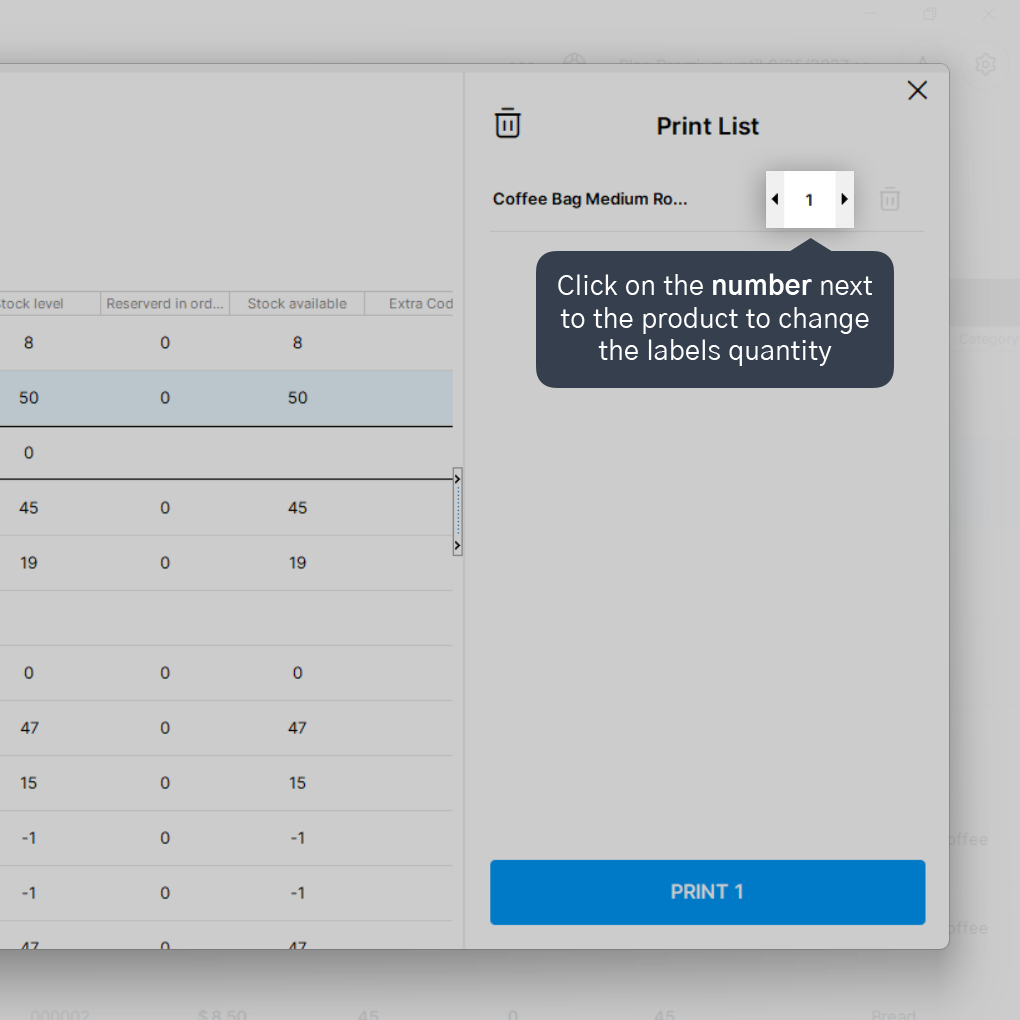Open settings gear in top right

[x=985, y=64]
